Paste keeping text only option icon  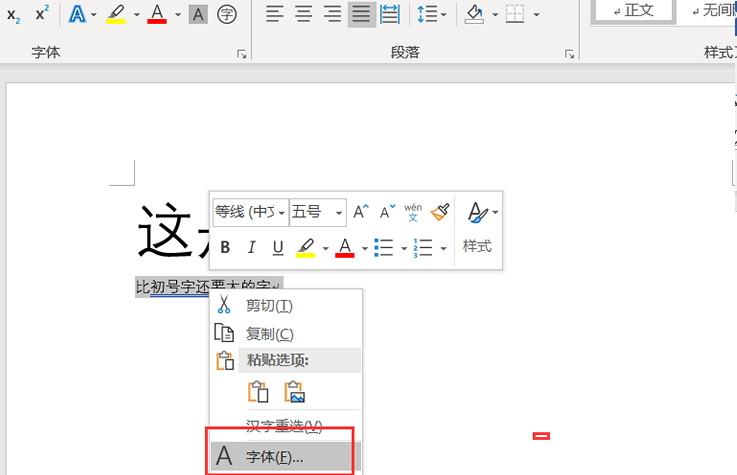(x=258, y=391)
